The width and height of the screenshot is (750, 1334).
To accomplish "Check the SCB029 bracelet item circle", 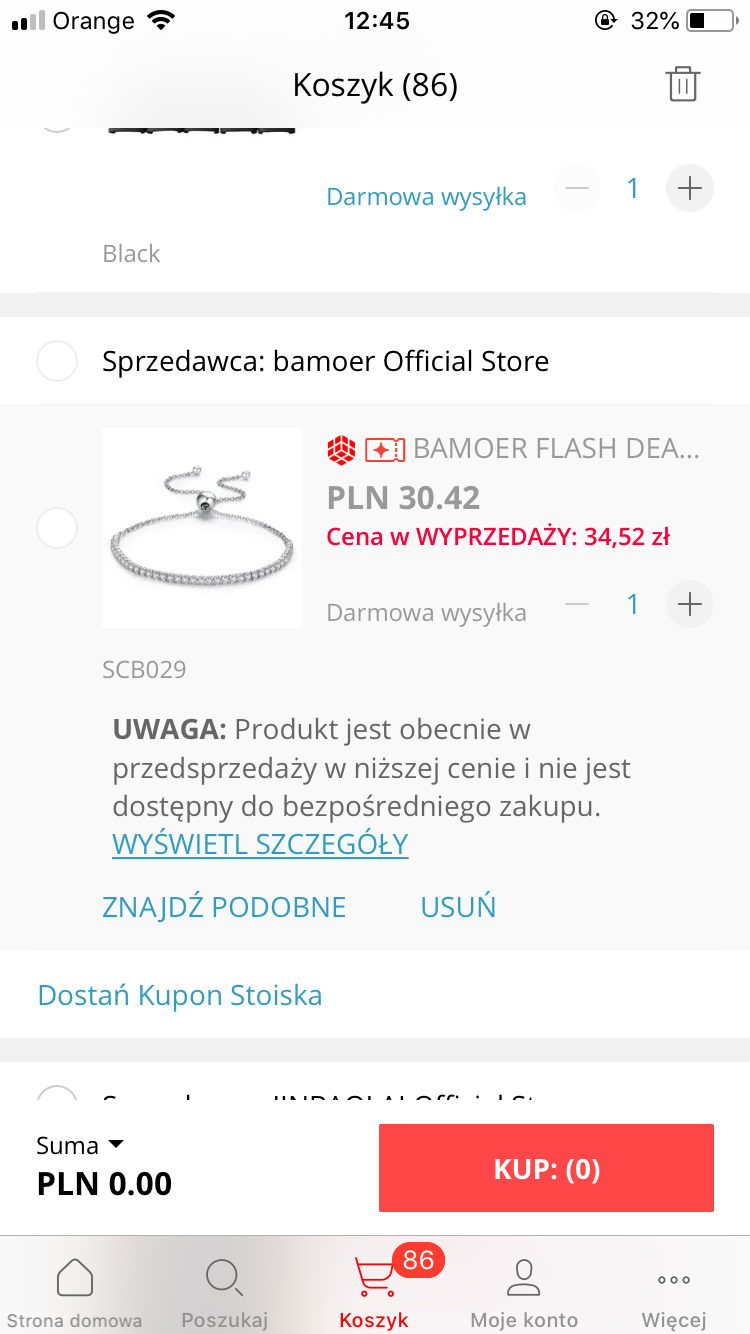I will pyautogui.click(x=56, y=528).
